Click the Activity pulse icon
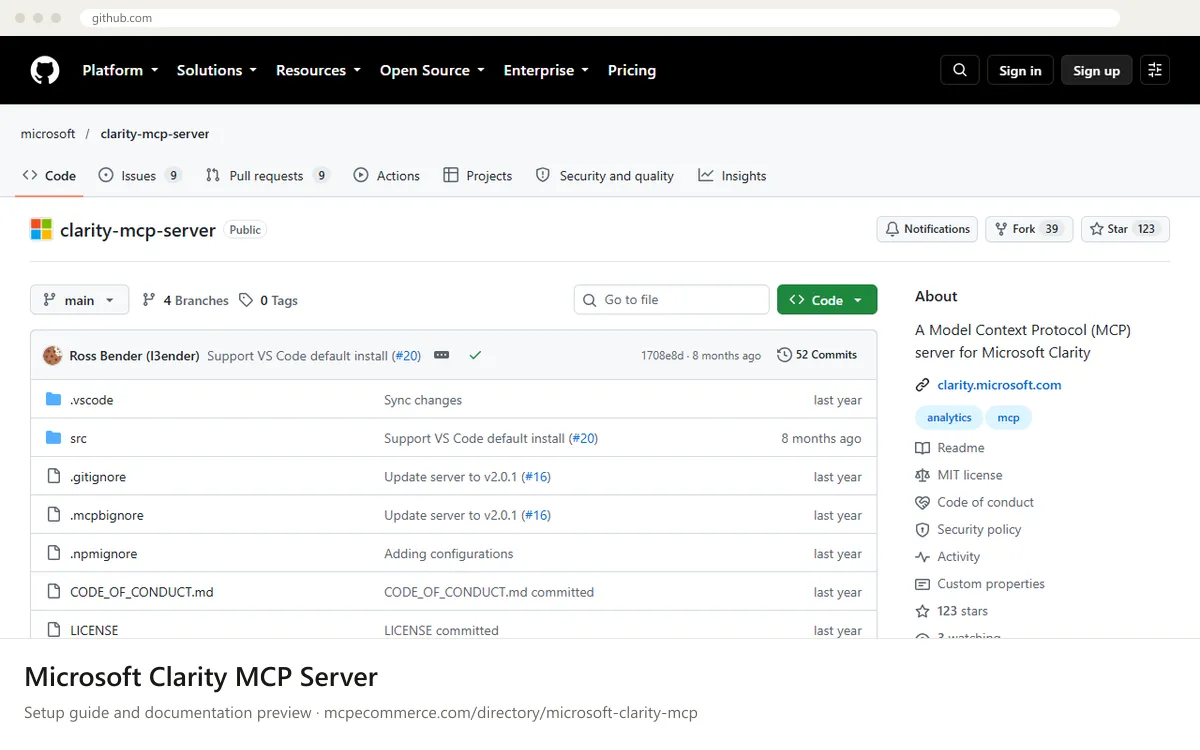1200x750 pixels. coord(922,557)
